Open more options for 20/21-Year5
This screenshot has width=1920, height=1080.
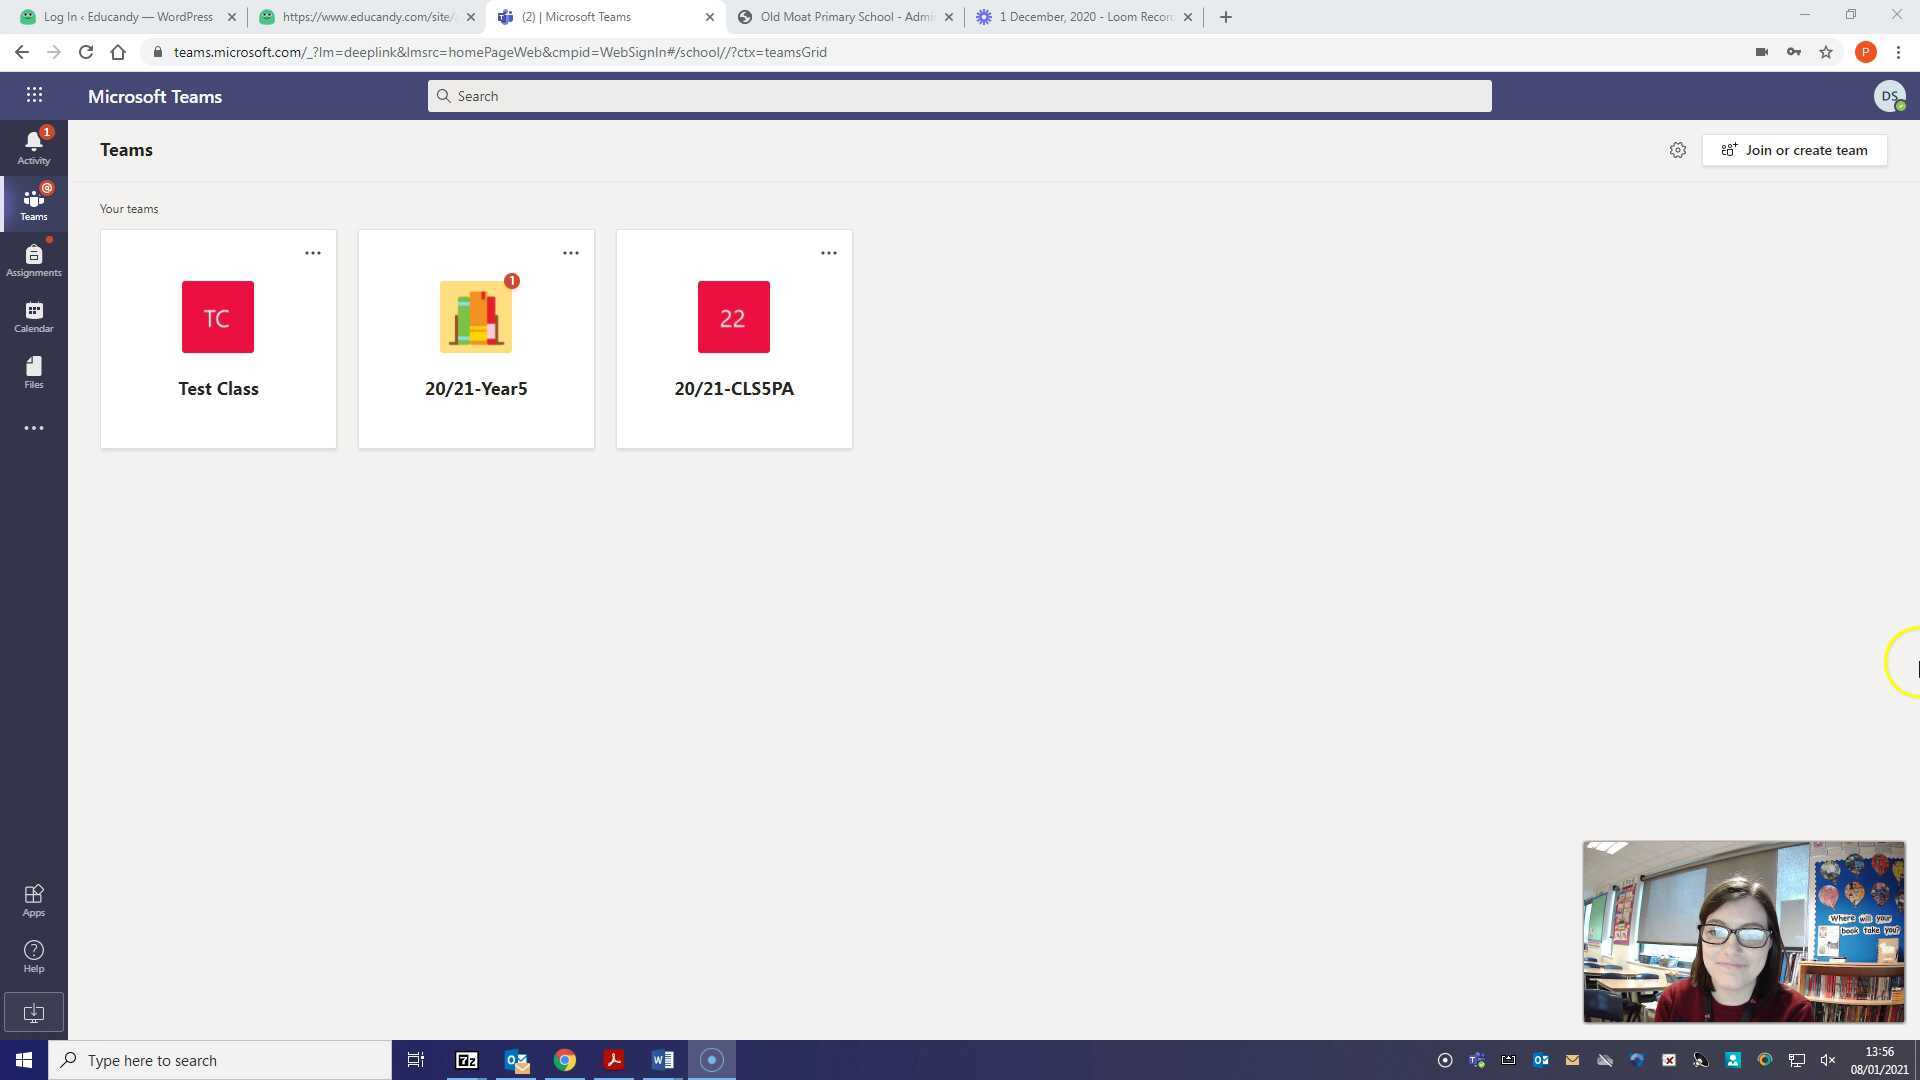tap(570, 253)
